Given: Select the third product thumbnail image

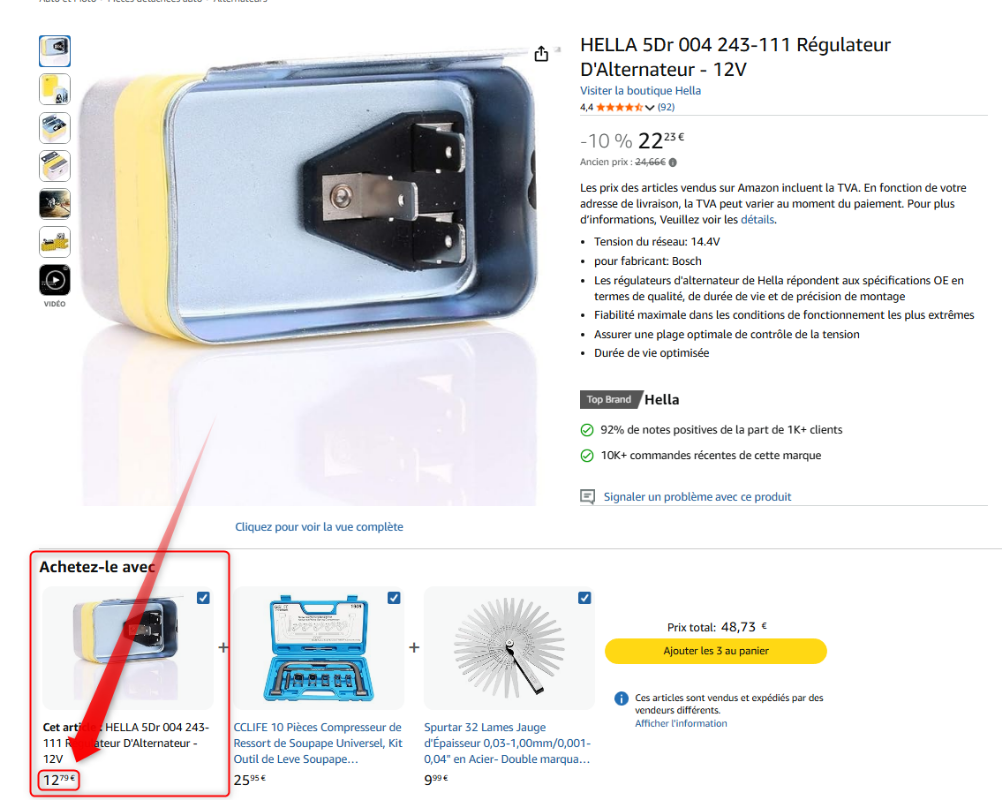Looking at the screenshot, I should click(55, 128).
